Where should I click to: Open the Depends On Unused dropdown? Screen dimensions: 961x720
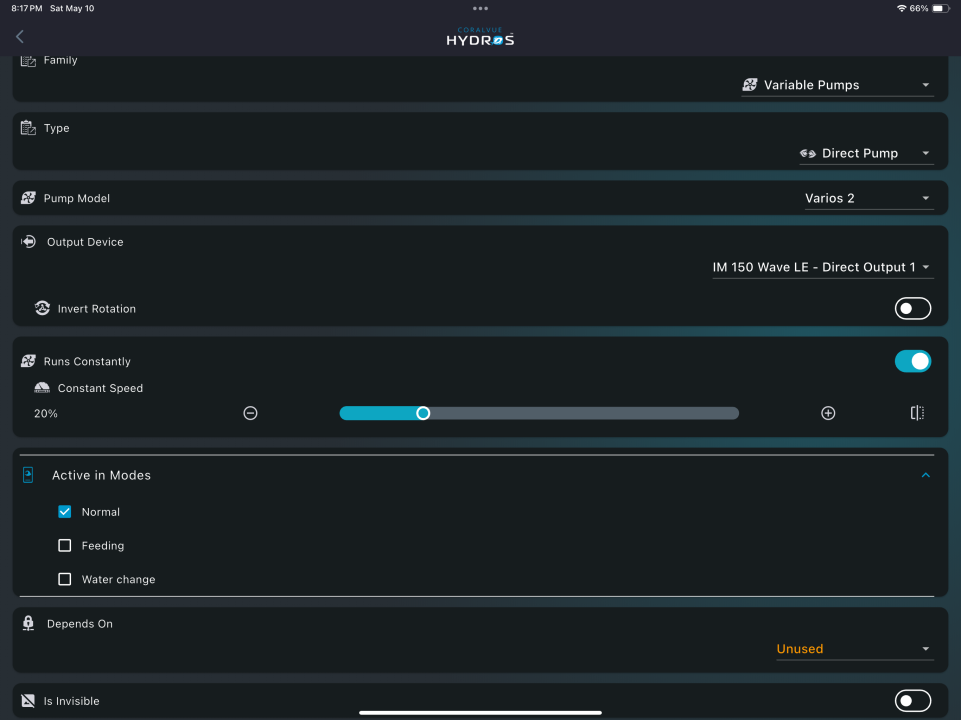855,649
